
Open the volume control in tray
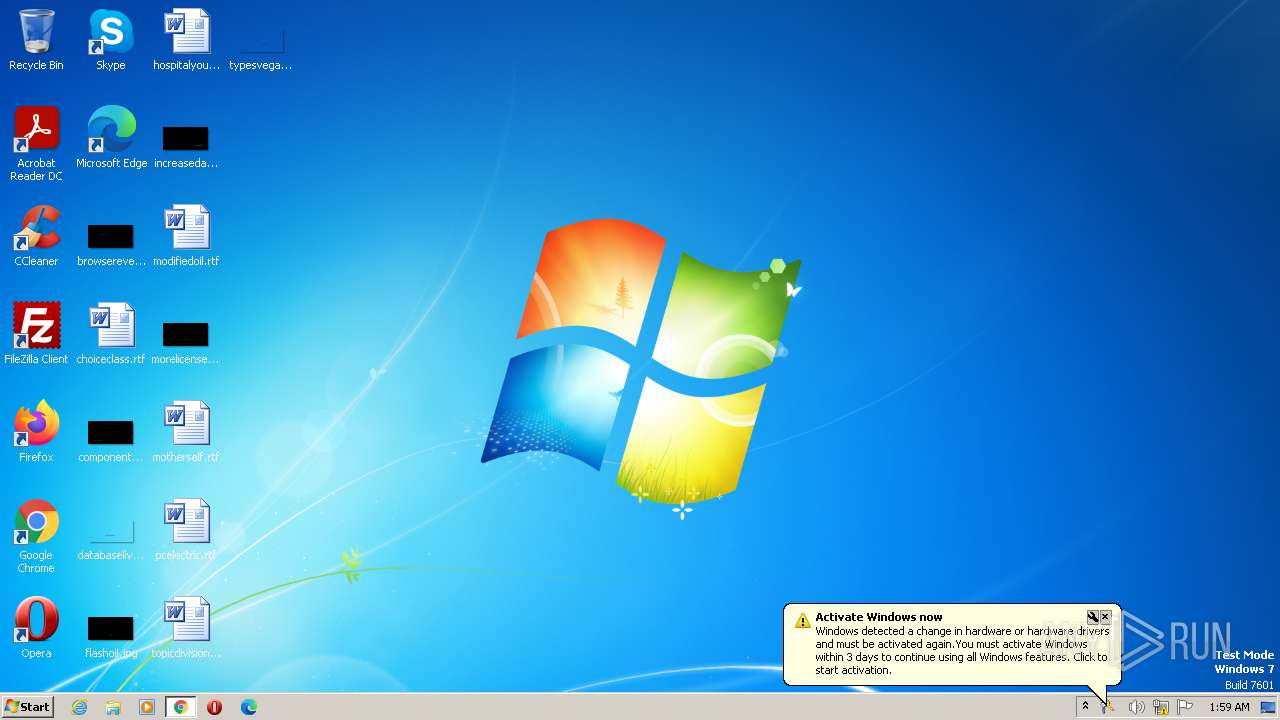point(1136,707)
